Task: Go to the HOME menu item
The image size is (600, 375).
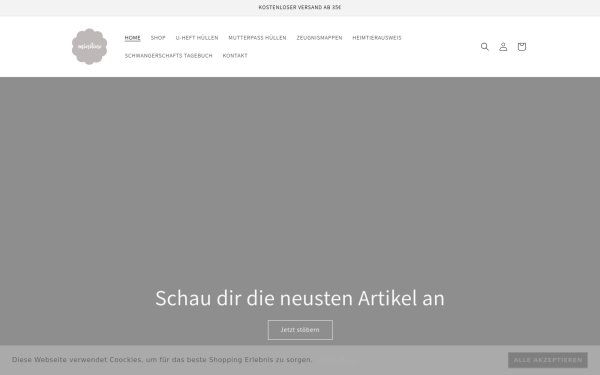Action: pyautogui.click(x=132, y=38)
